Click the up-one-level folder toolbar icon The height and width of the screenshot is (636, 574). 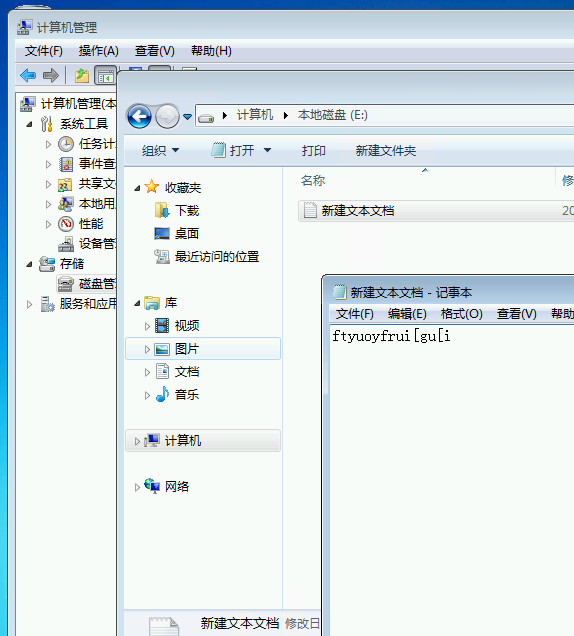[82, 75]
